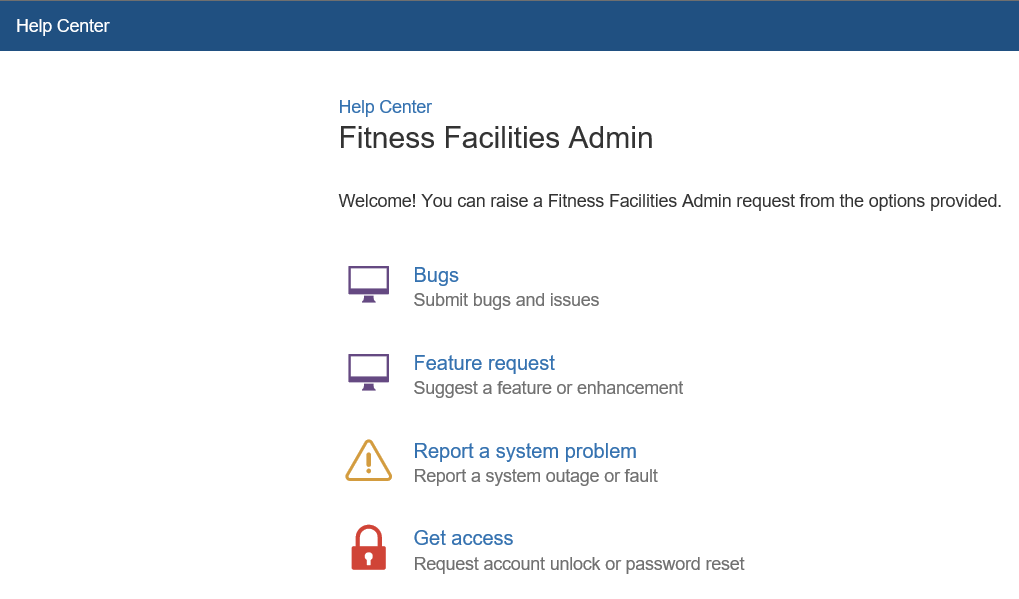This screenshot has height=599, width=1019.
Task: Click the Fitness Facilities Admin page heading
Action: [x=496, y=137]
